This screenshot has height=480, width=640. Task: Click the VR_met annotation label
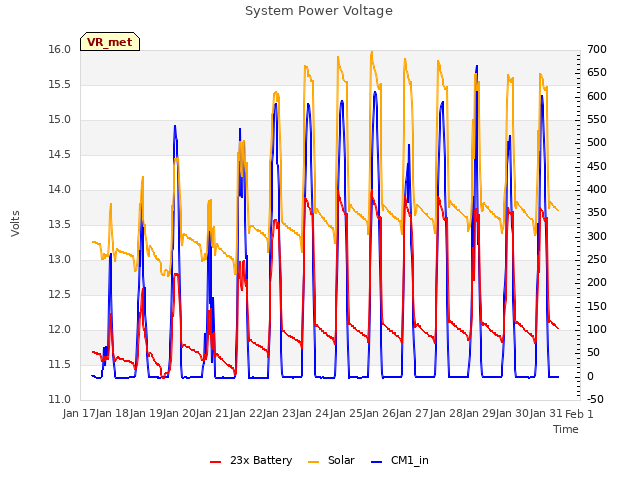pos(110,42)
